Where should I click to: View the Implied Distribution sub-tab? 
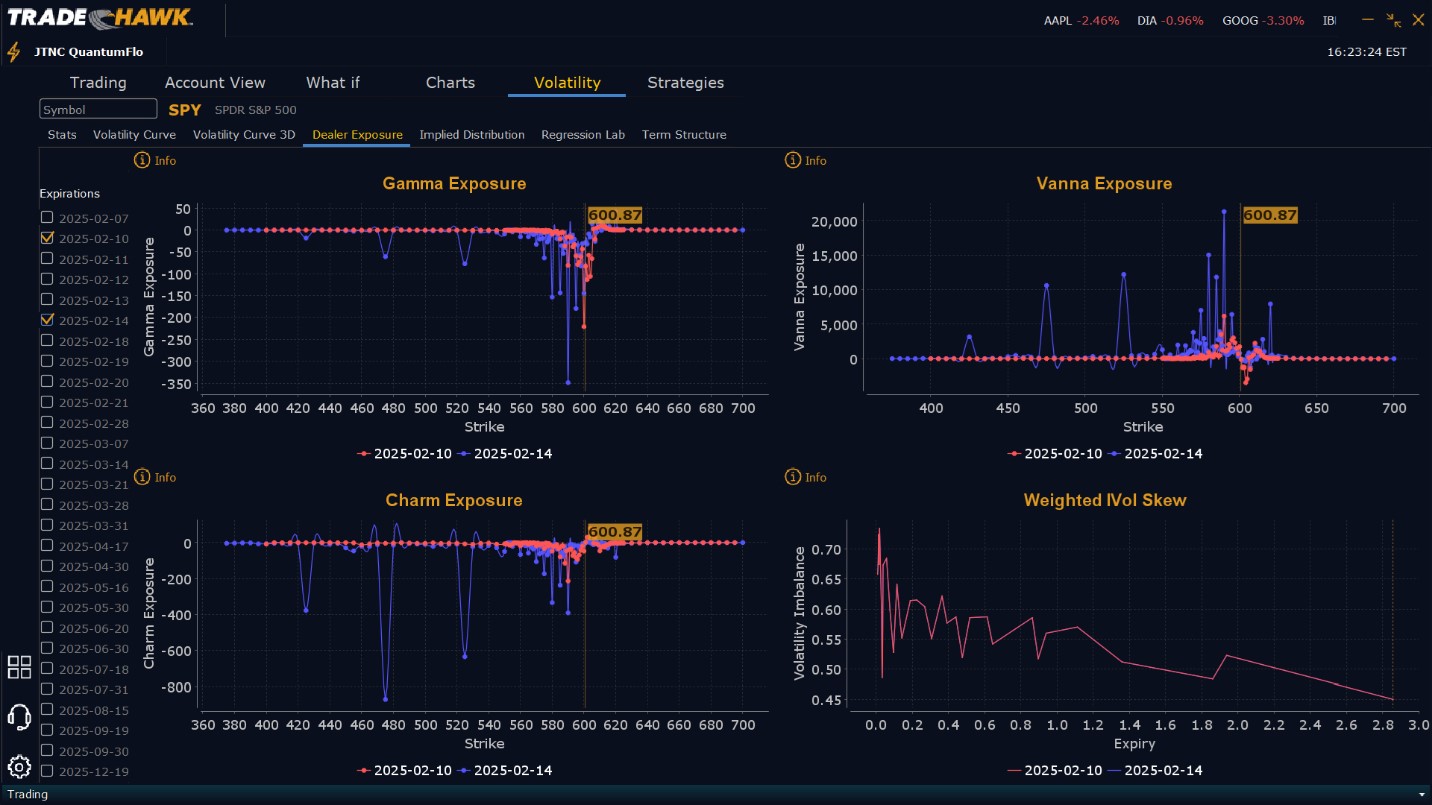(x=472, y=134)
